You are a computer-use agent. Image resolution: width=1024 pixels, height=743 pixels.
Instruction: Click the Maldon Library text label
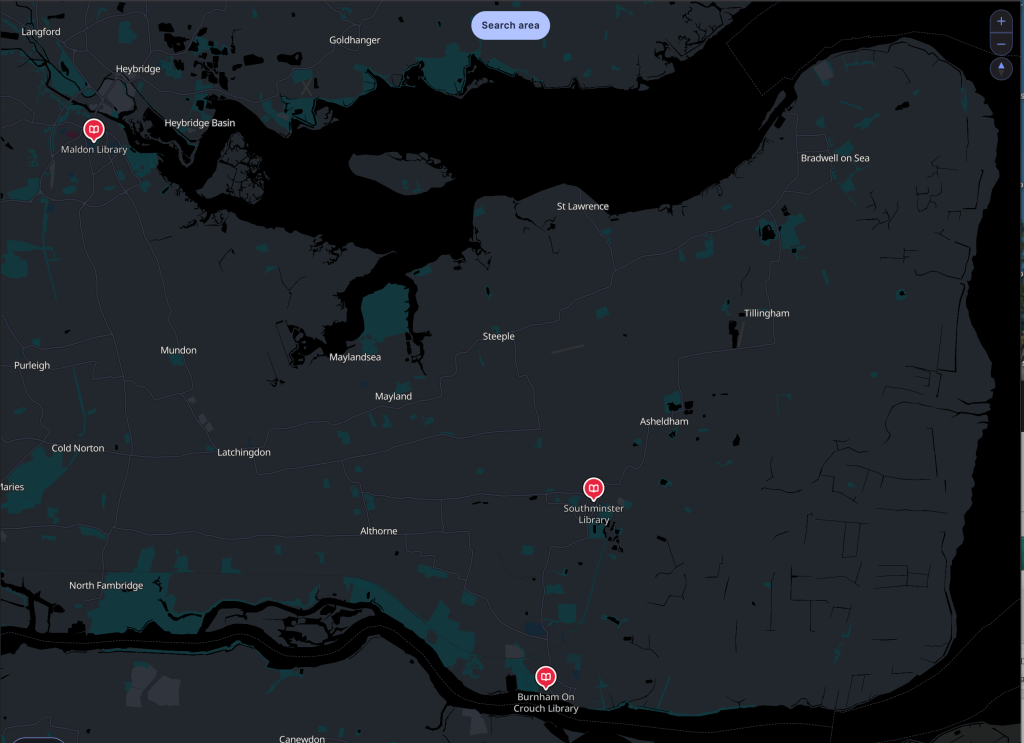(x=94, y=150)
